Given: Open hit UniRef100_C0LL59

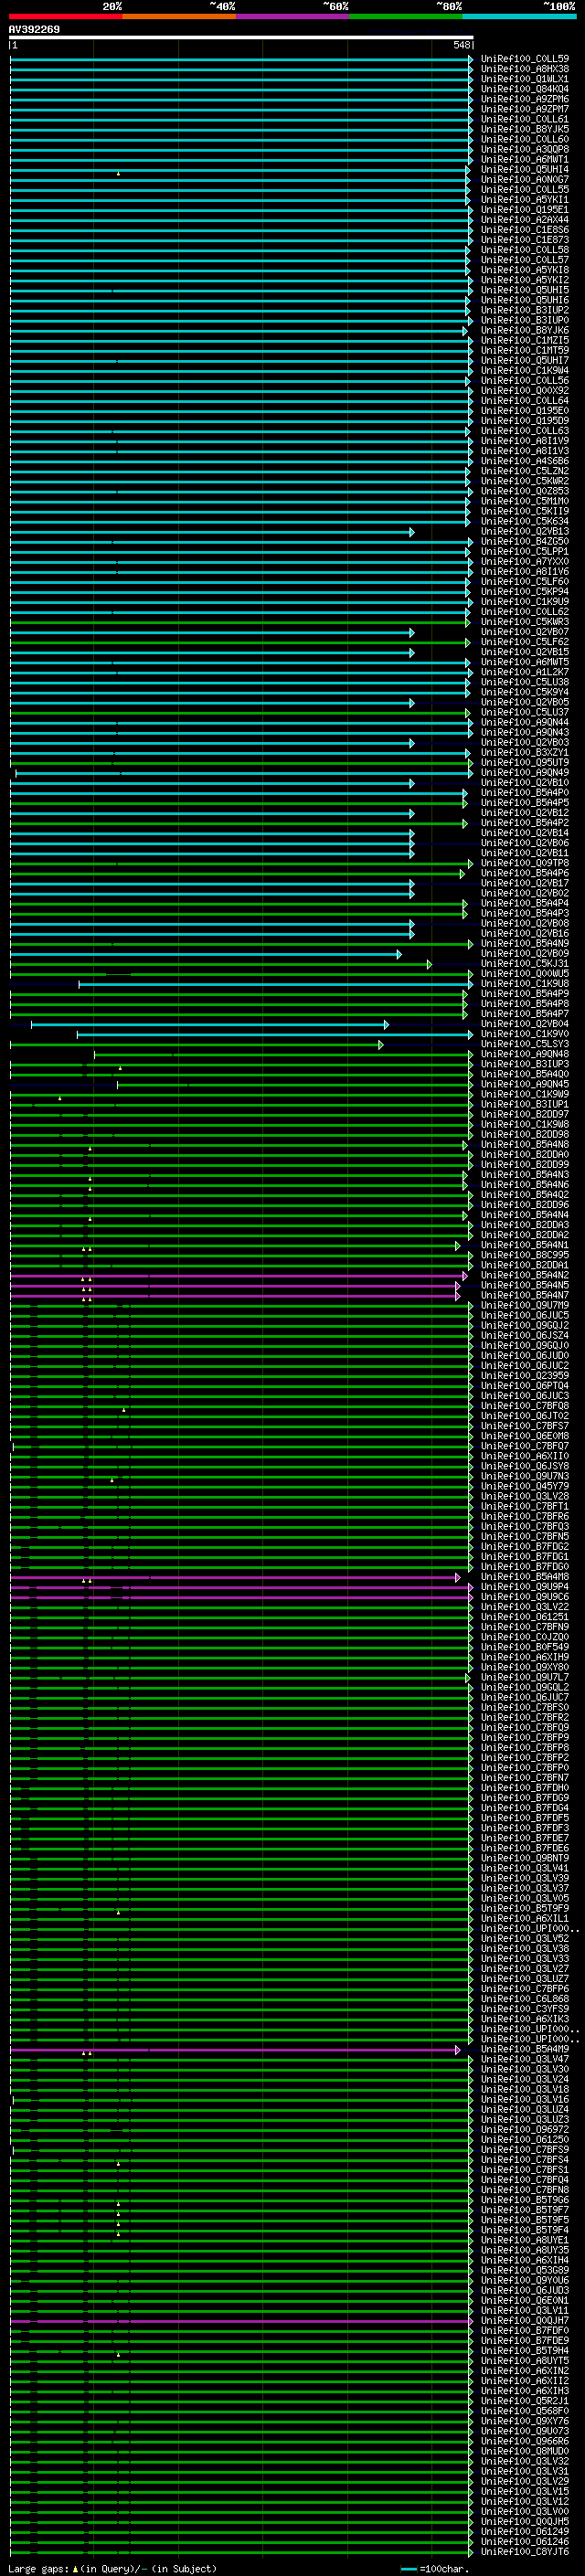Looking at the screenshot, I should (525, 59).
